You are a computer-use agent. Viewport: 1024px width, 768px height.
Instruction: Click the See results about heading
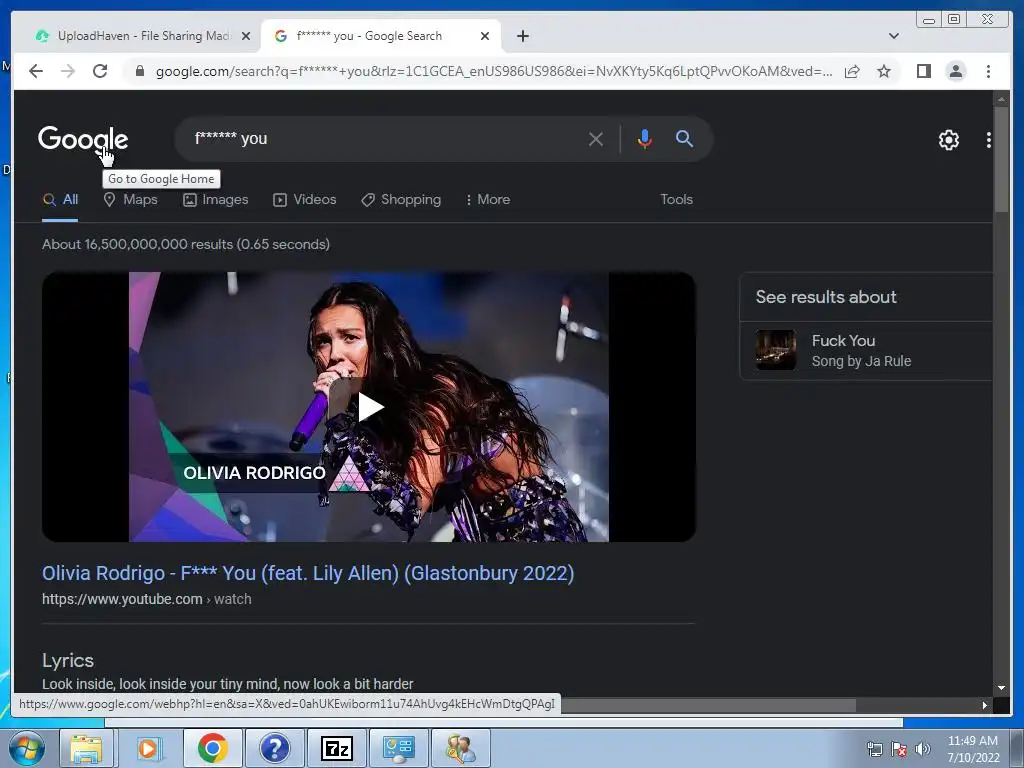click(x=826, y=297)
